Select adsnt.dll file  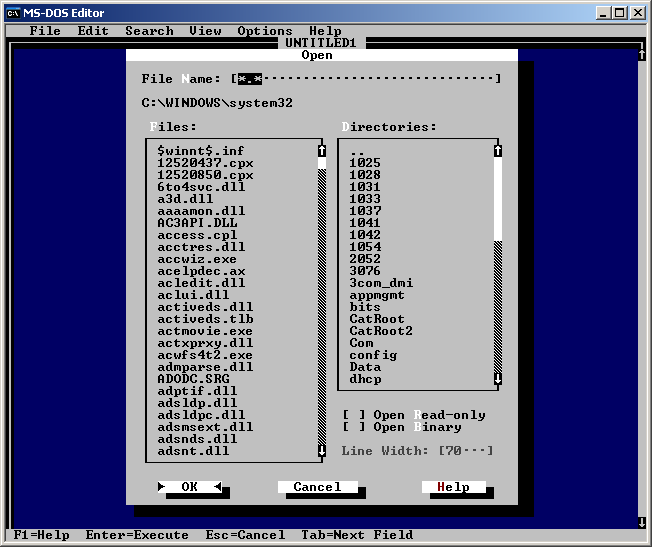(193, 450)
